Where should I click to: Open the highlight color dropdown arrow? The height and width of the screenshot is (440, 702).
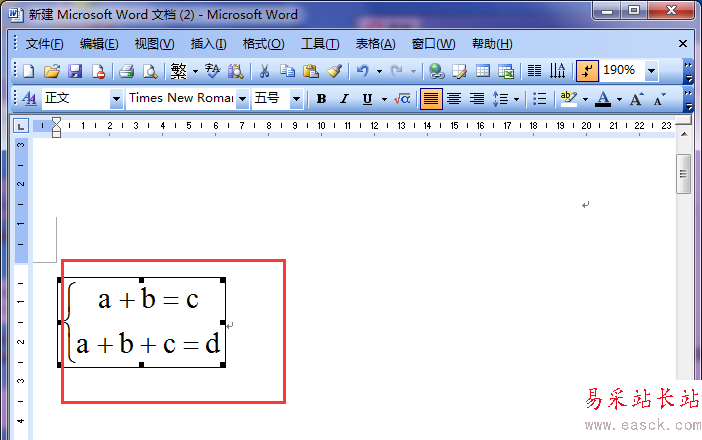click(x=585, y=99)
